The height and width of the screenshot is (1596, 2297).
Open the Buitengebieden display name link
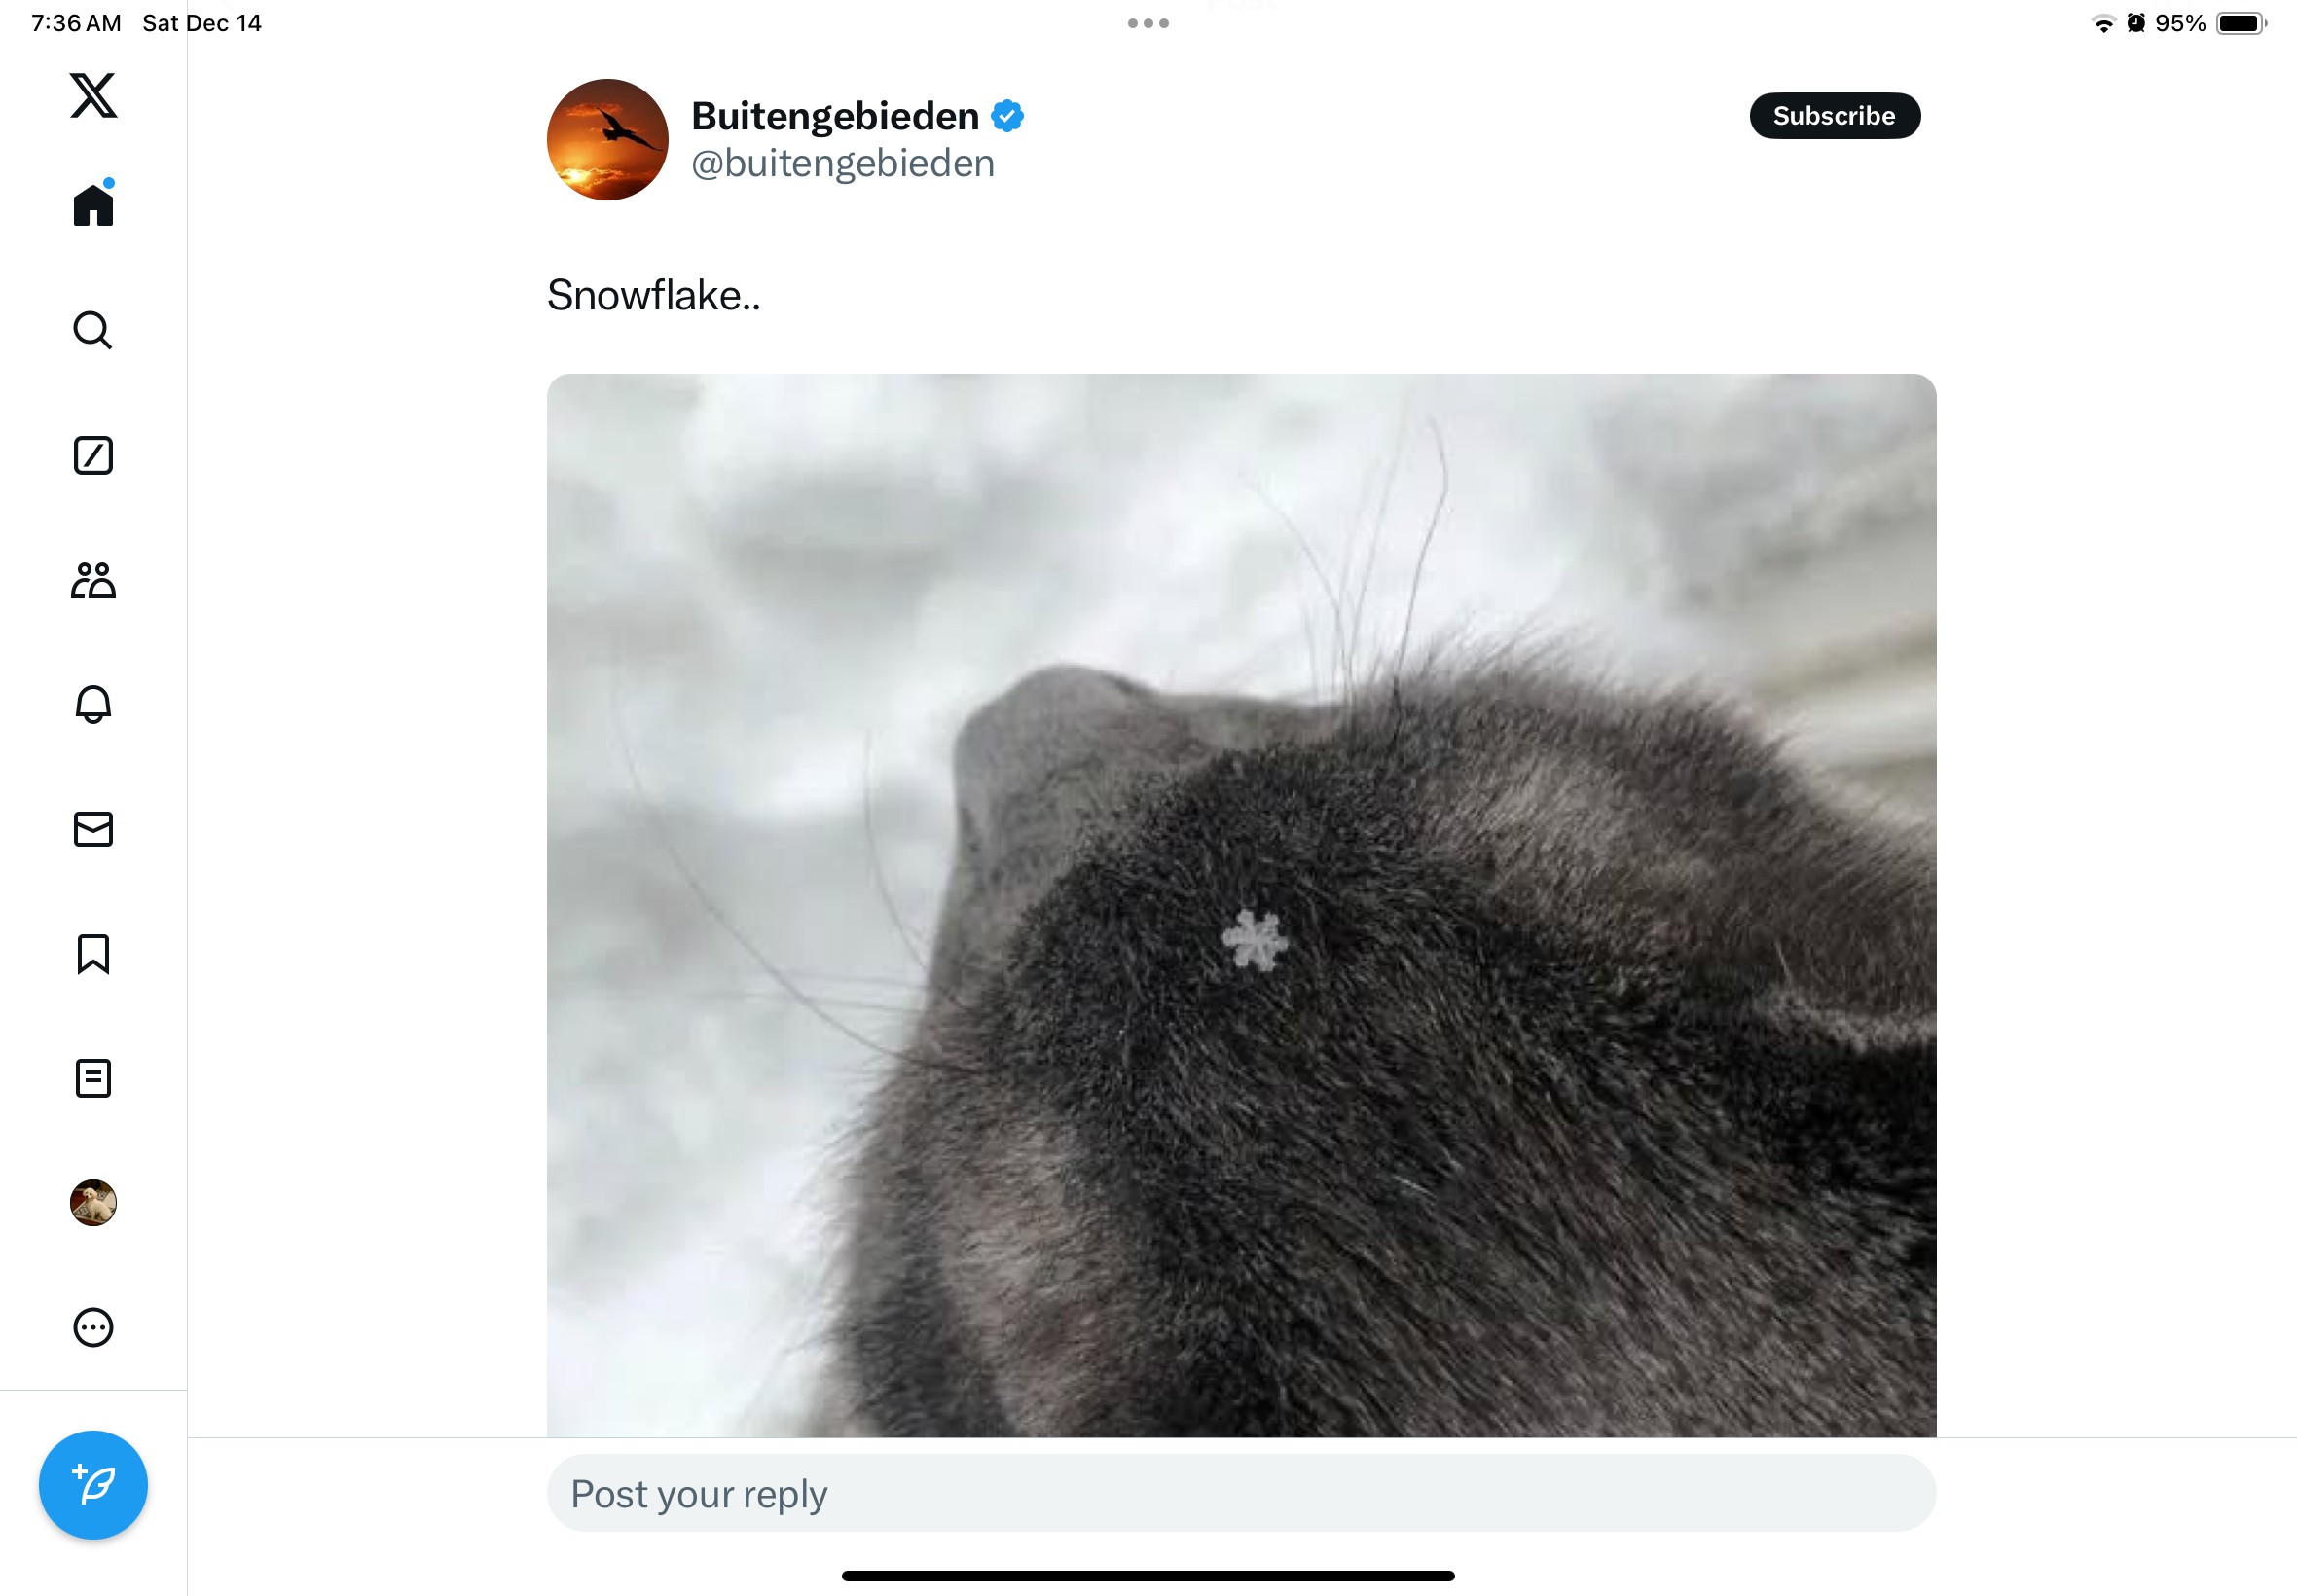click(835, 117)
